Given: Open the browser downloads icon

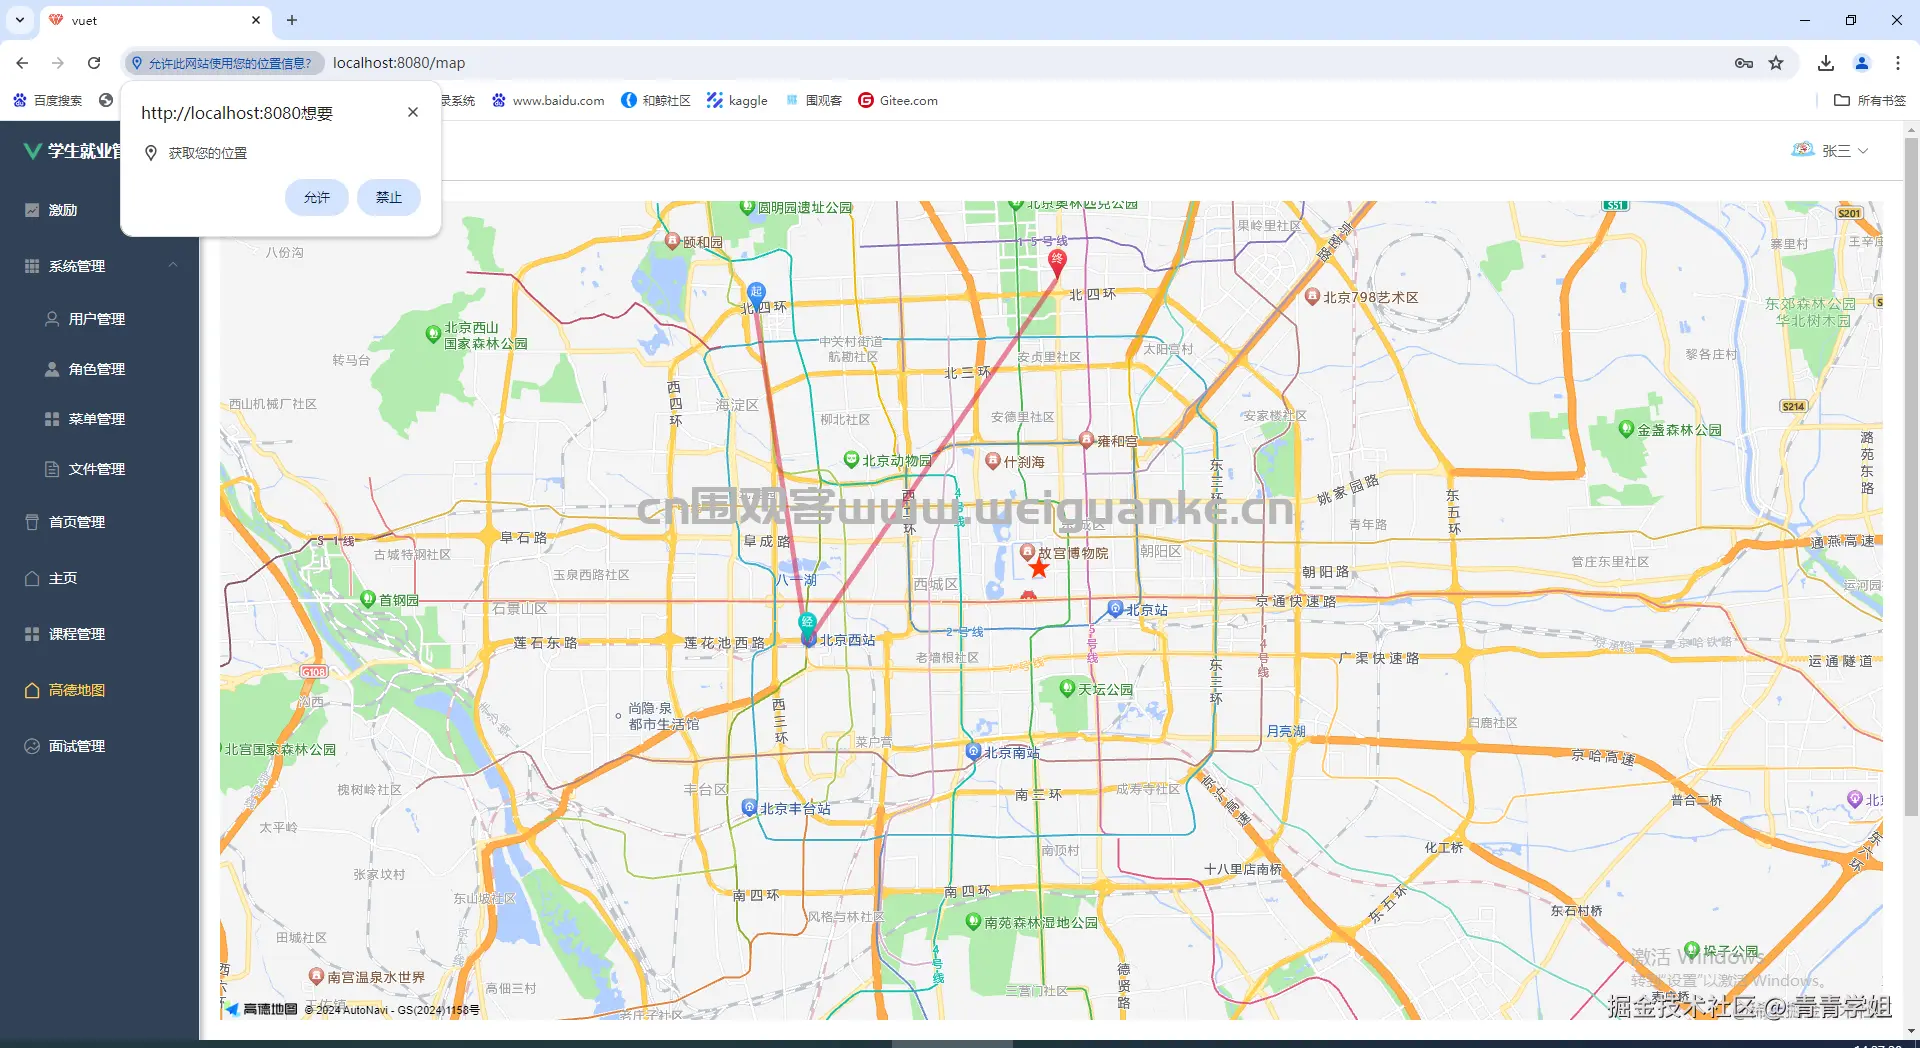Looking at the screenshot, I should [x=1826, y=63].
